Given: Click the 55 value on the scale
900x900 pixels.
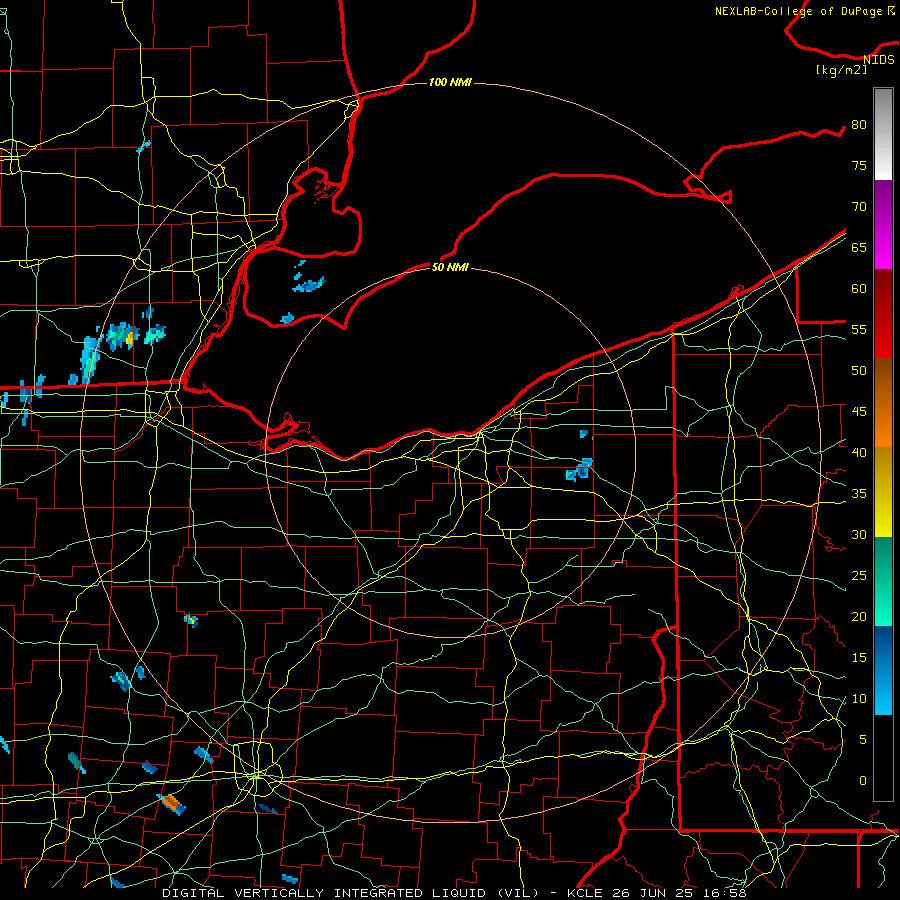Looking at the screenshot, I should pyautogui.click(x=859, y=329).
